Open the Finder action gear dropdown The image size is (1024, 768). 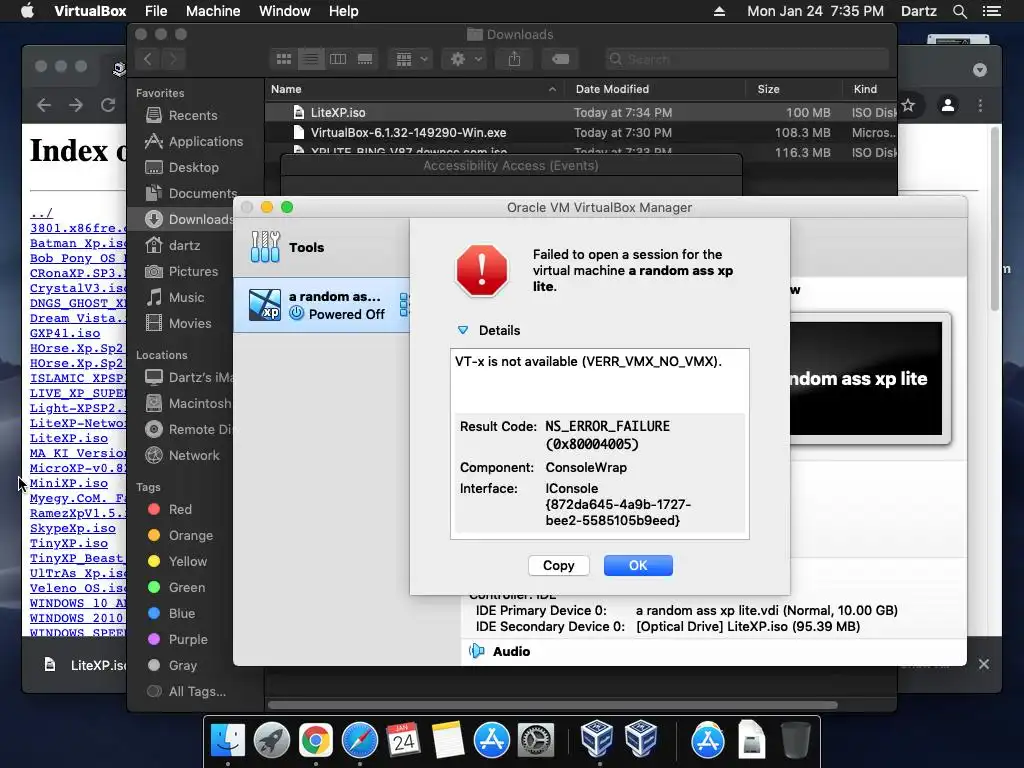(465, 59)
